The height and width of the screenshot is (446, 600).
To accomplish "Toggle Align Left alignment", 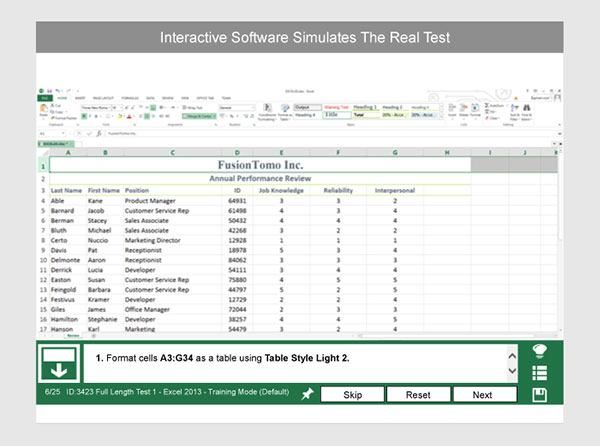I will [140, 116].
